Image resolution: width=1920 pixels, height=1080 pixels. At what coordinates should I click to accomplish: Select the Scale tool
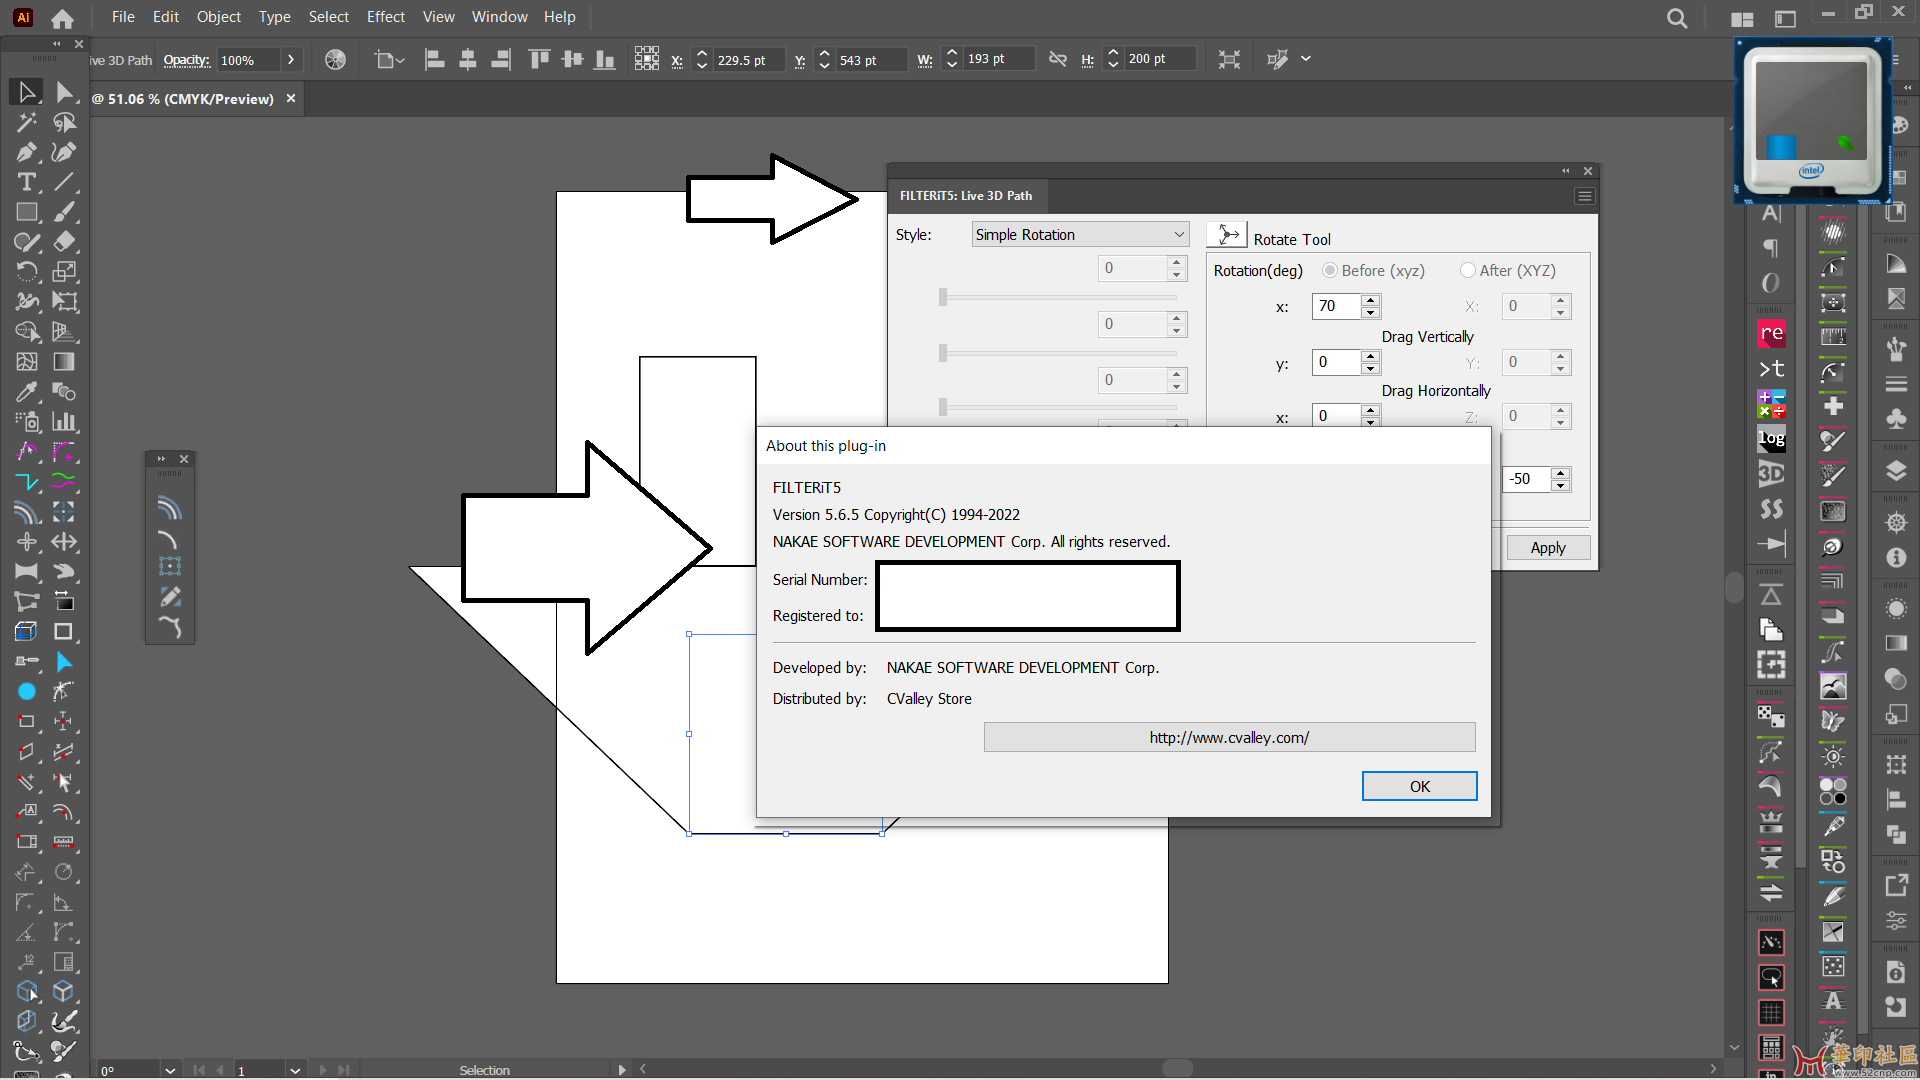[64, 272]
